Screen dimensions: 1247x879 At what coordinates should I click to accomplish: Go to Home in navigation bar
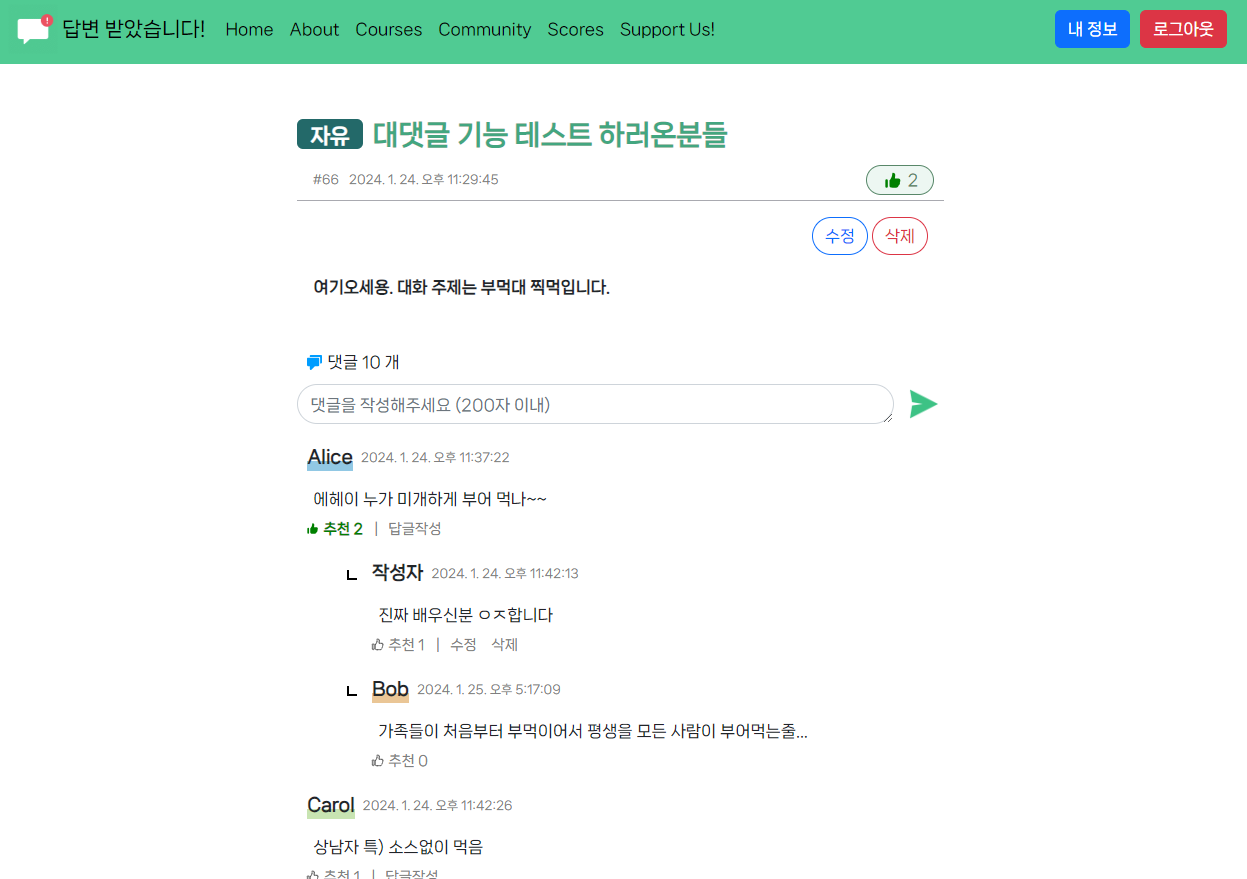(249, 30)
